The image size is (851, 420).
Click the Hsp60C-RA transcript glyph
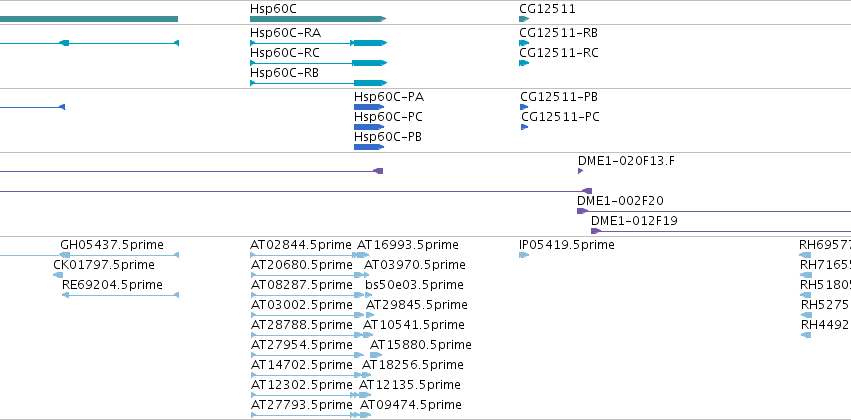point(318,43)
